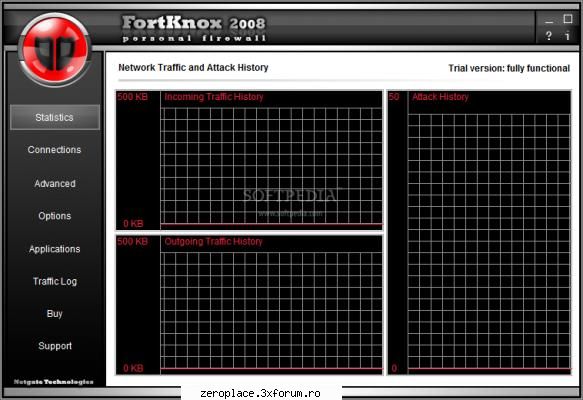Click the Netgate Technologies label

pos(54,382)
